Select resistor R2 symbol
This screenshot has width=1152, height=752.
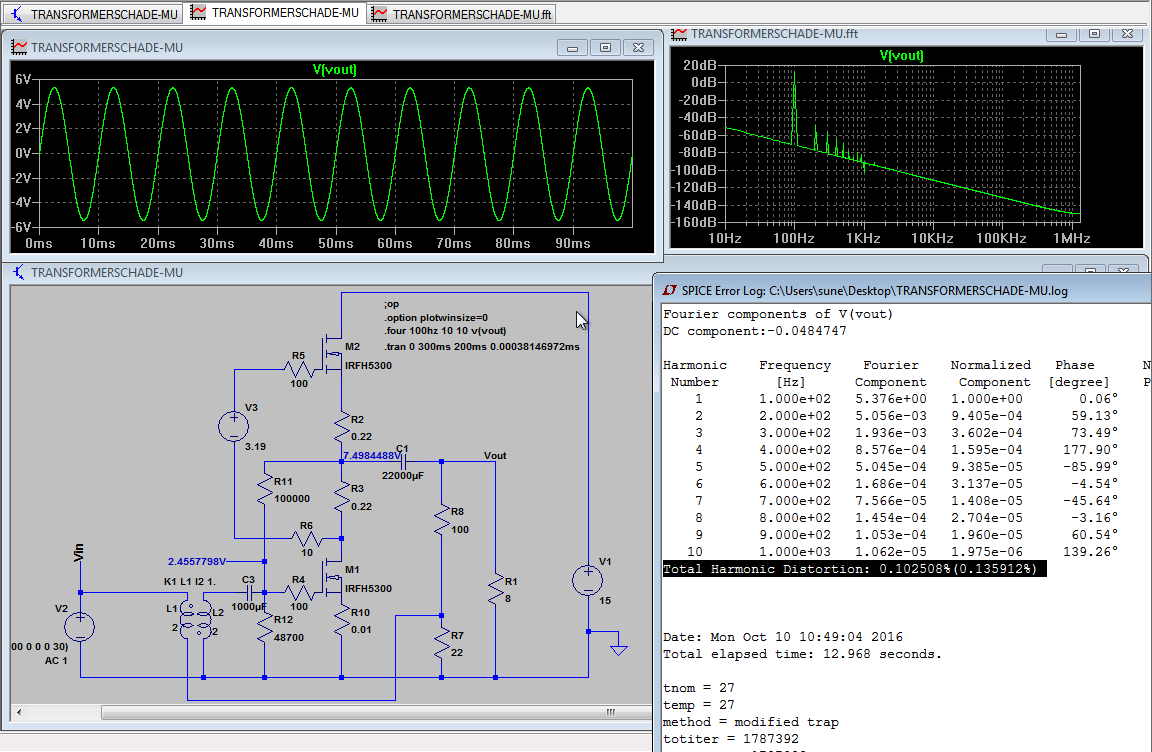pyautogui.click(x=342, y=427)
